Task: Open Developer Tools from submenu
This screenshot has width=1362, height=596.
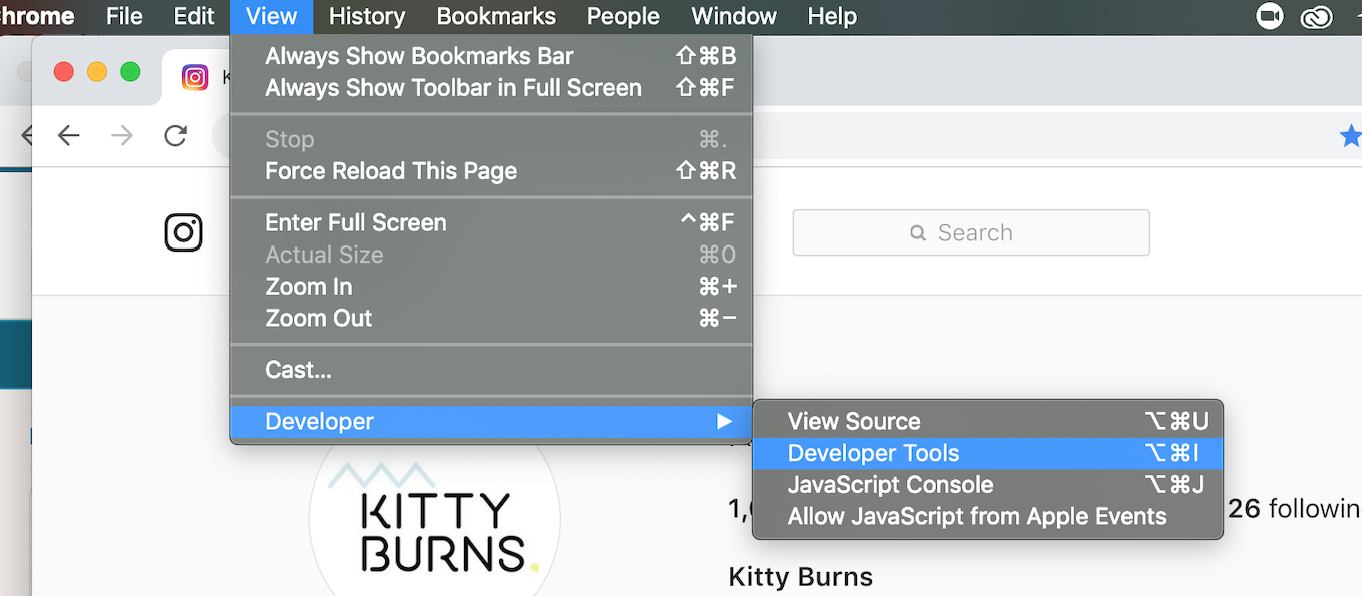Action: pos(987,453)
